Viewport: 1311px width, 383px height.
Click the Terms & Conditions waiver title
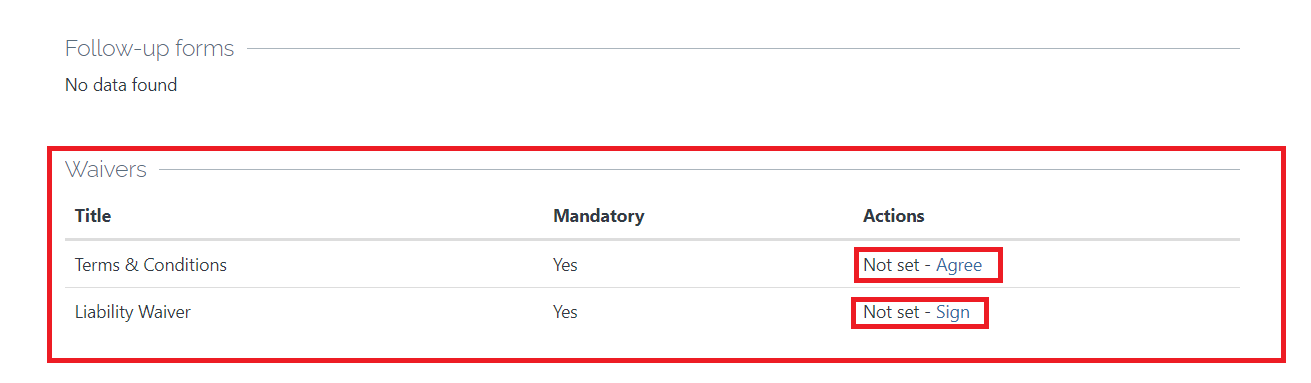pos(151,265)
